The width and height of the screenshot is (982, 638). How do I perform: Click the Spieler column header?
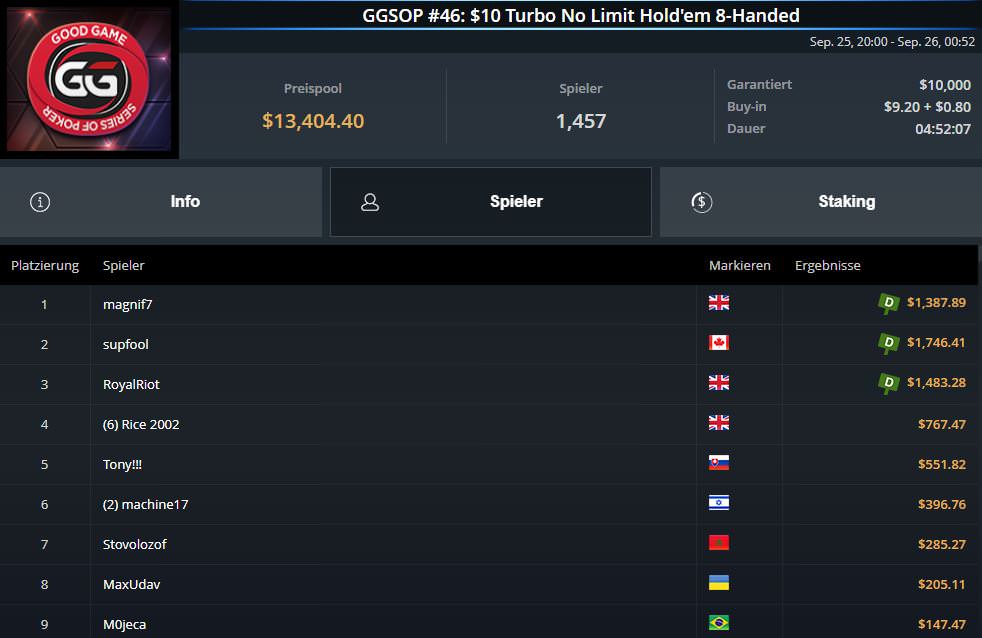(123, 265)
